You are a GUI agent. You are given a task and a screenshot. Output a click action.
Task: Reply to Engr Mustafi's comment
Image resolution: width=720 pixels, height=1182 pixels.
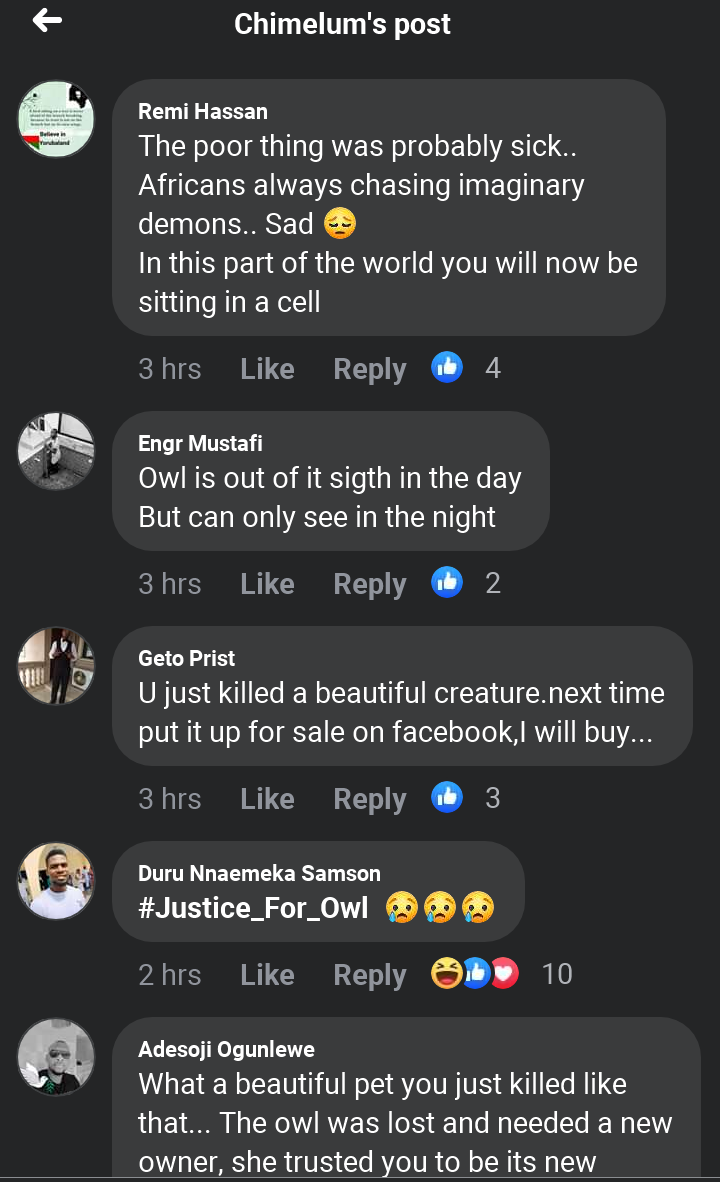pos(369,584)
